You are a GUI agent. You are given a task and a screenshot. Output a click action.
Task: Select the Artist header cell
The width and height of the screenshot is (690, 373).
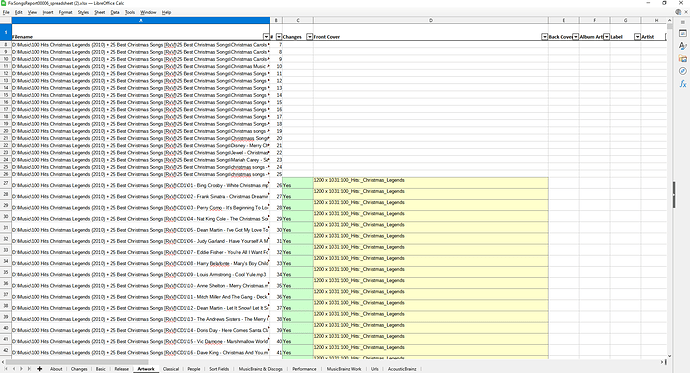tap(653, 32)
